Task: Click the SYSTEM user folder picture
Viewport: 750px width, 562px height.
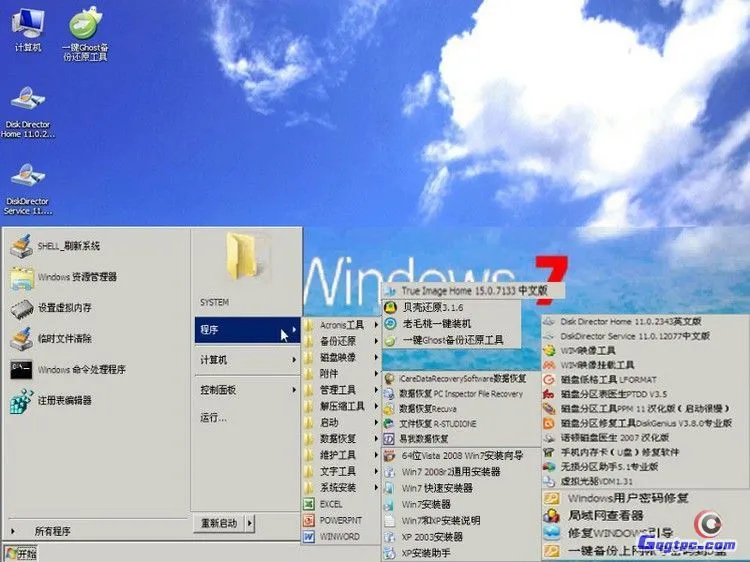Action: click(247, 257)
